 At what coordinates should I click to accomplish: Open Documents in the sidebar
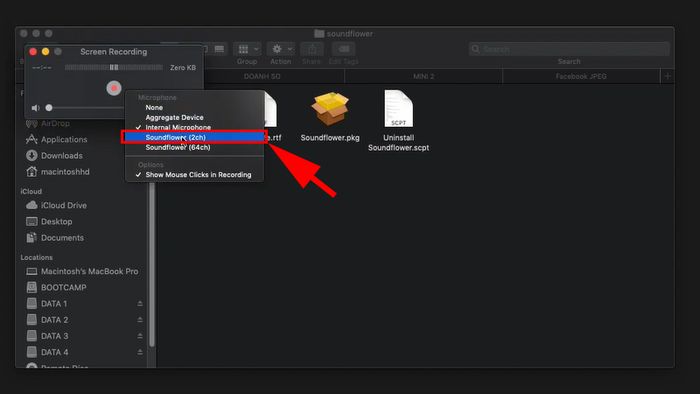coord(62,237)
